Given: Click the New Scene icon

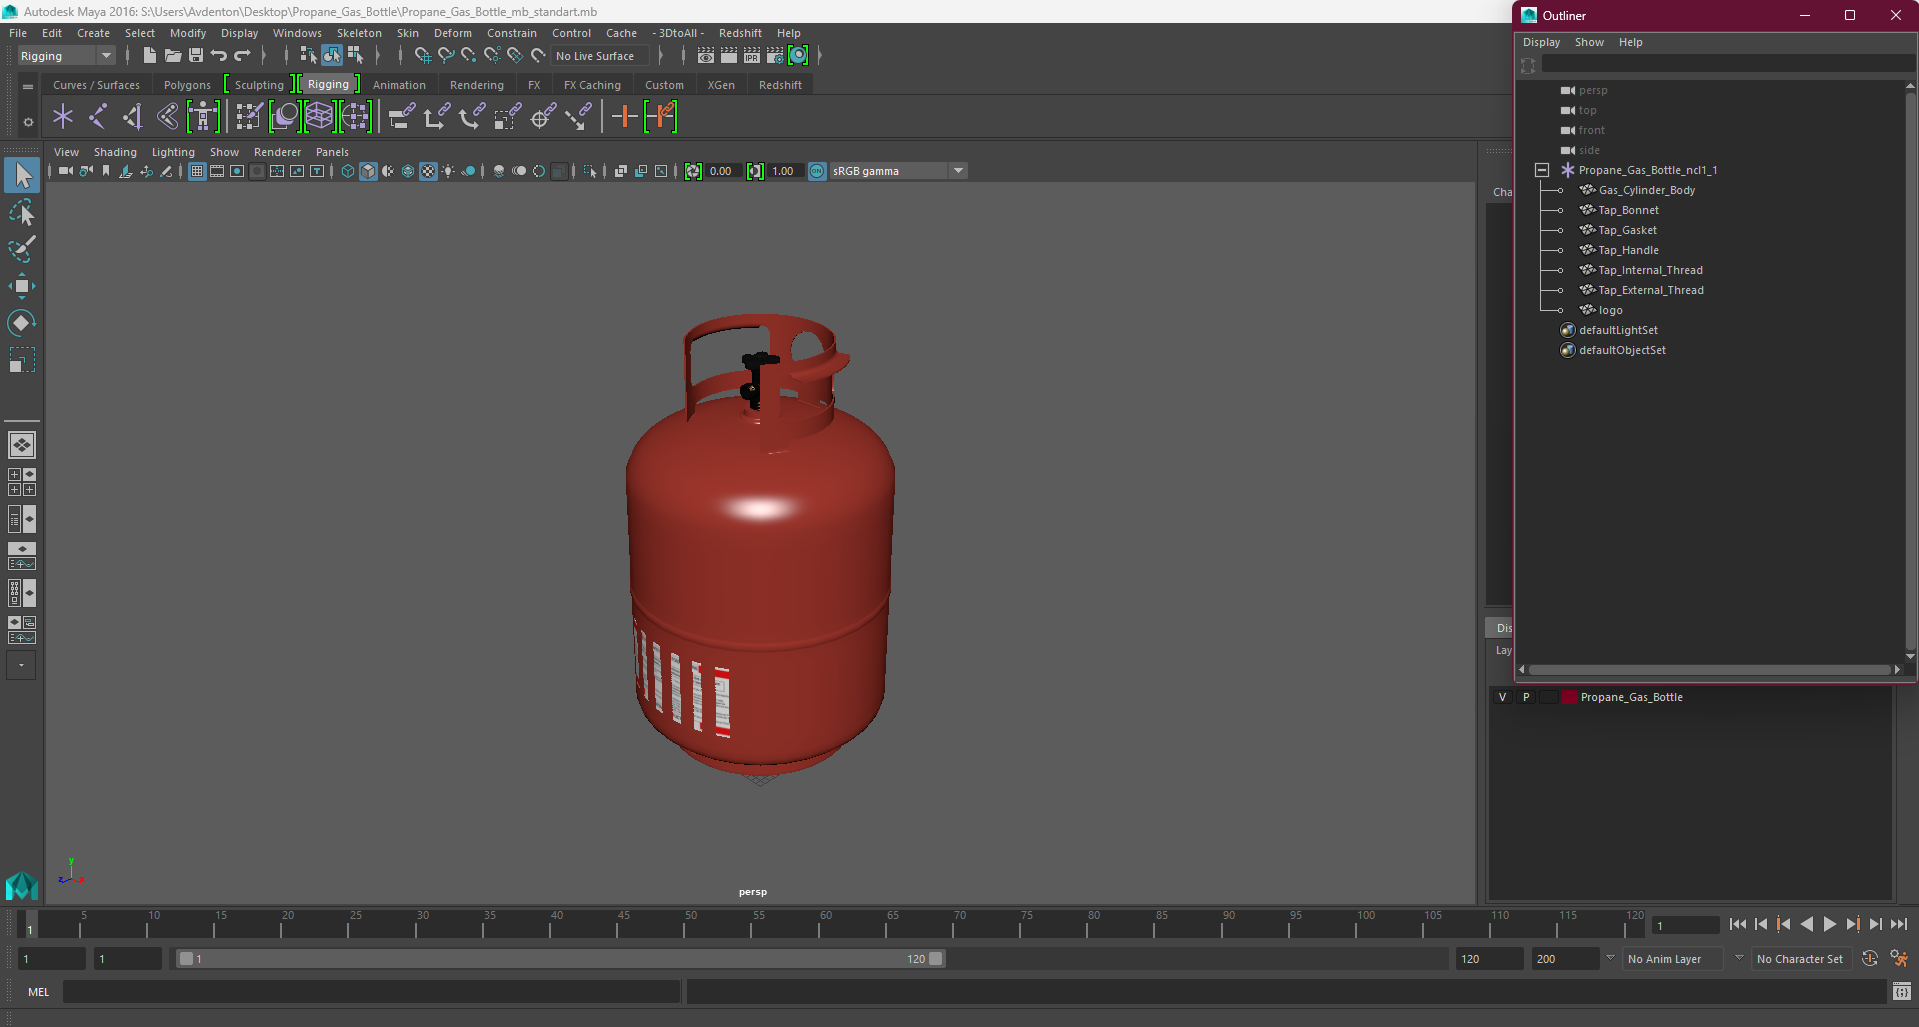Looking at the screenshot, I should 149,56.
